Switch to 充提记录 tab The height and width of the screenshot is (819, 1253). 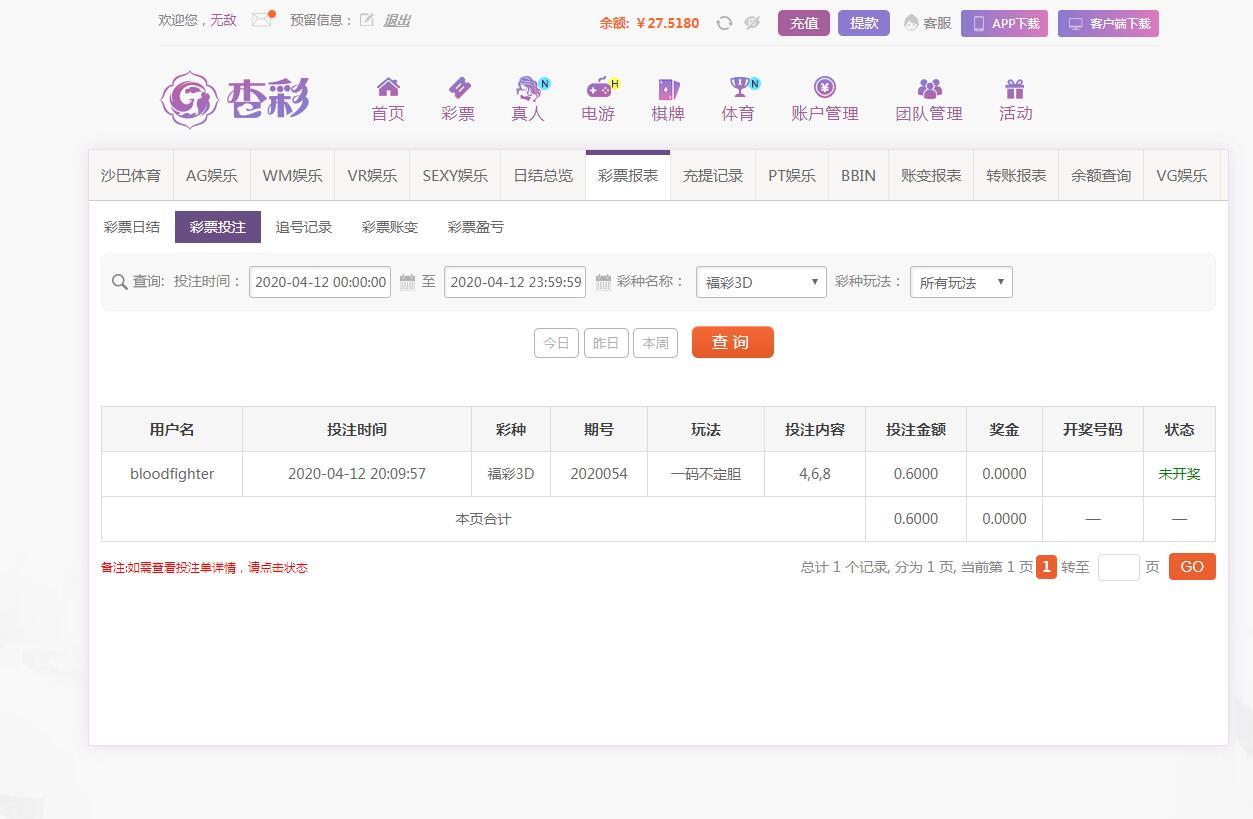(713, 176)
